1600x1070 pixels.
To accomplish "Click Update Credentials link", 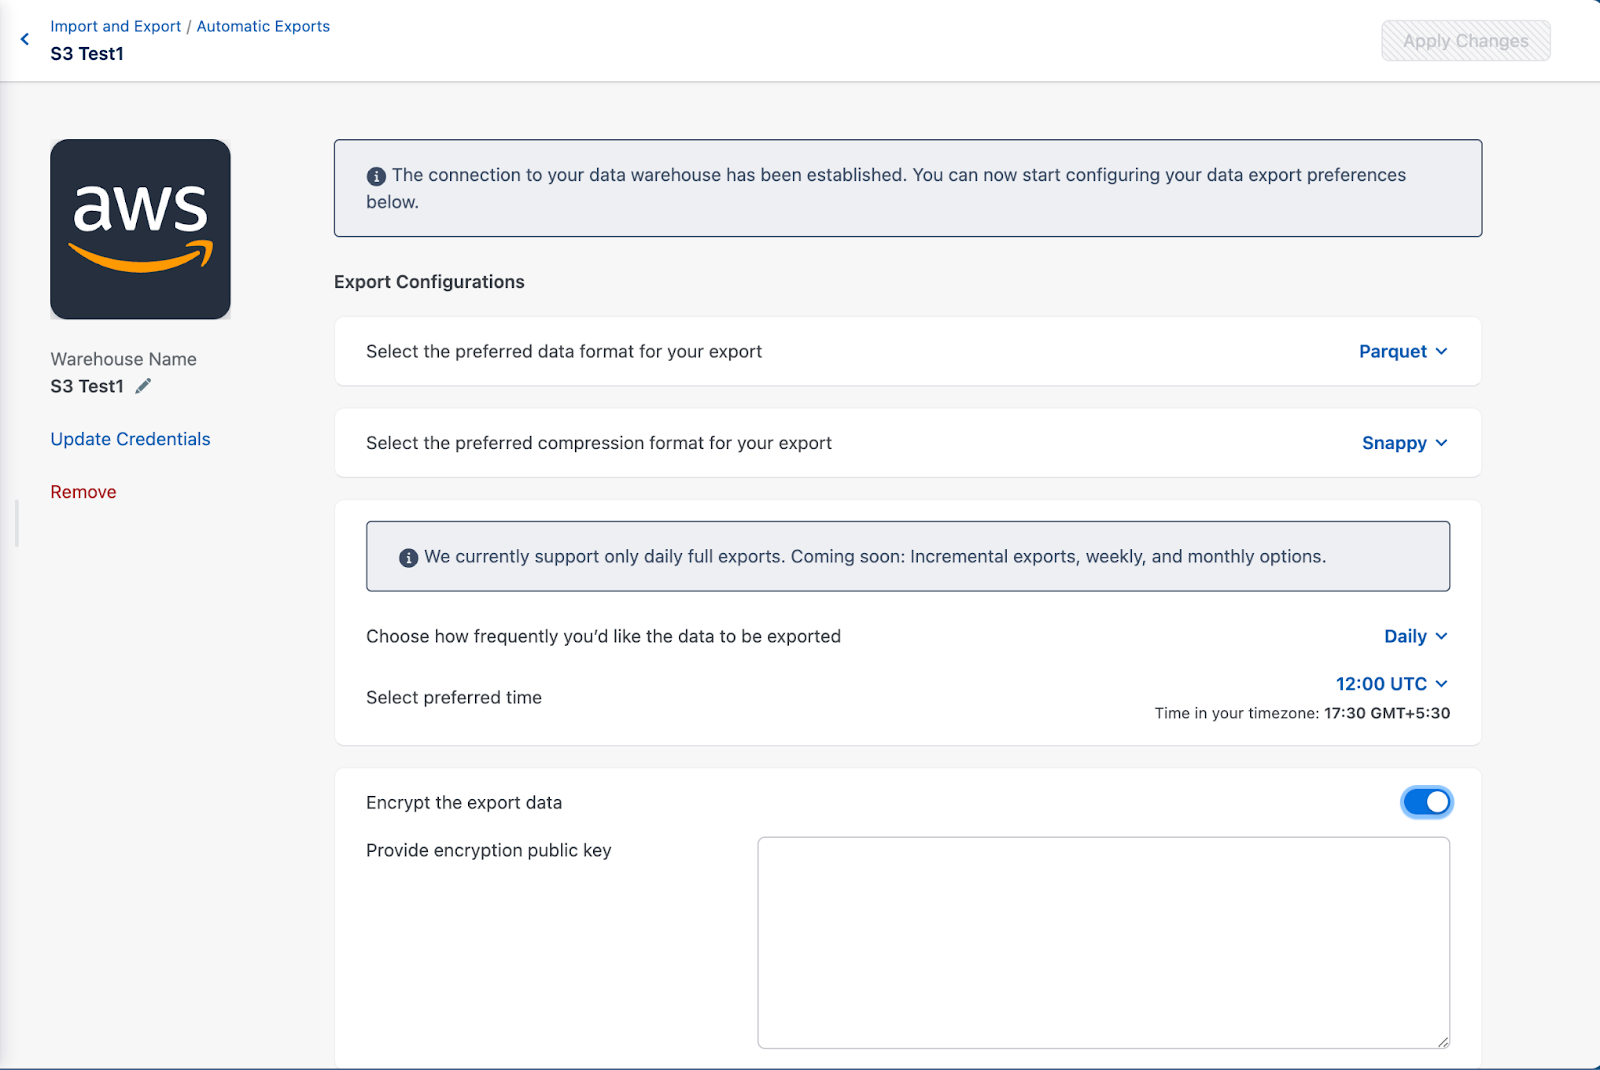I will pos(130,439).
